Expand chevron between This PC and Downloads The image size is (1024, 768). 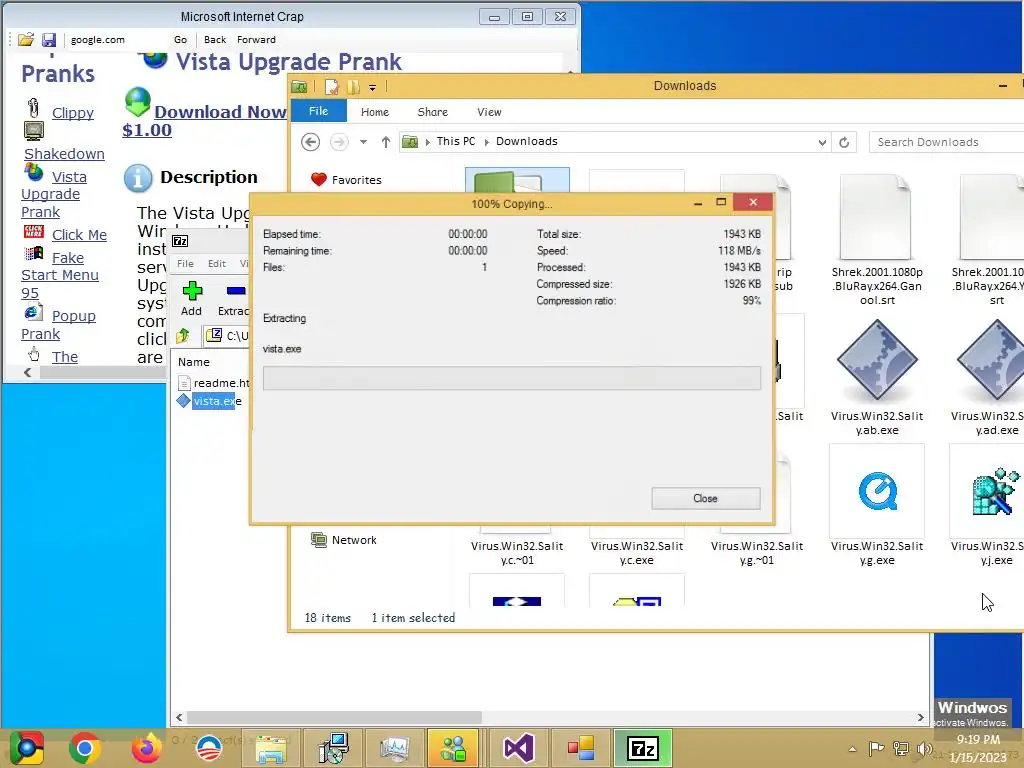(487, 142)
